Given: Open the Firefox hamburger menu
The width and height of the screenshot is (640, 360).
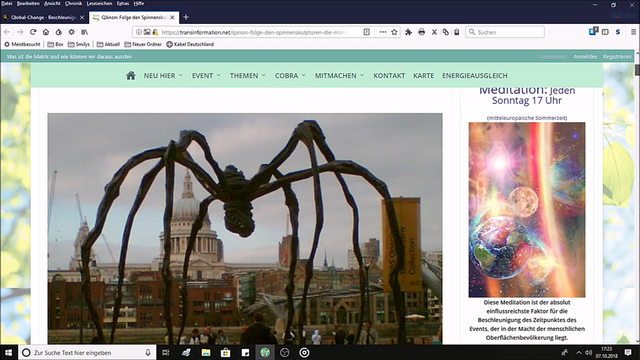Looking at the screenshot, I should click(633, 32).
